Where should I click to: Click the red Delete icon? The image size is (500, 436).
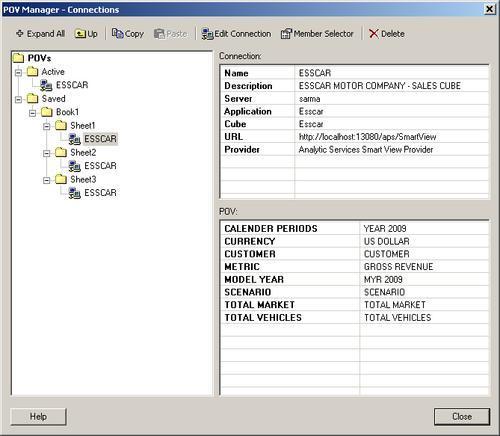(374, 34)
